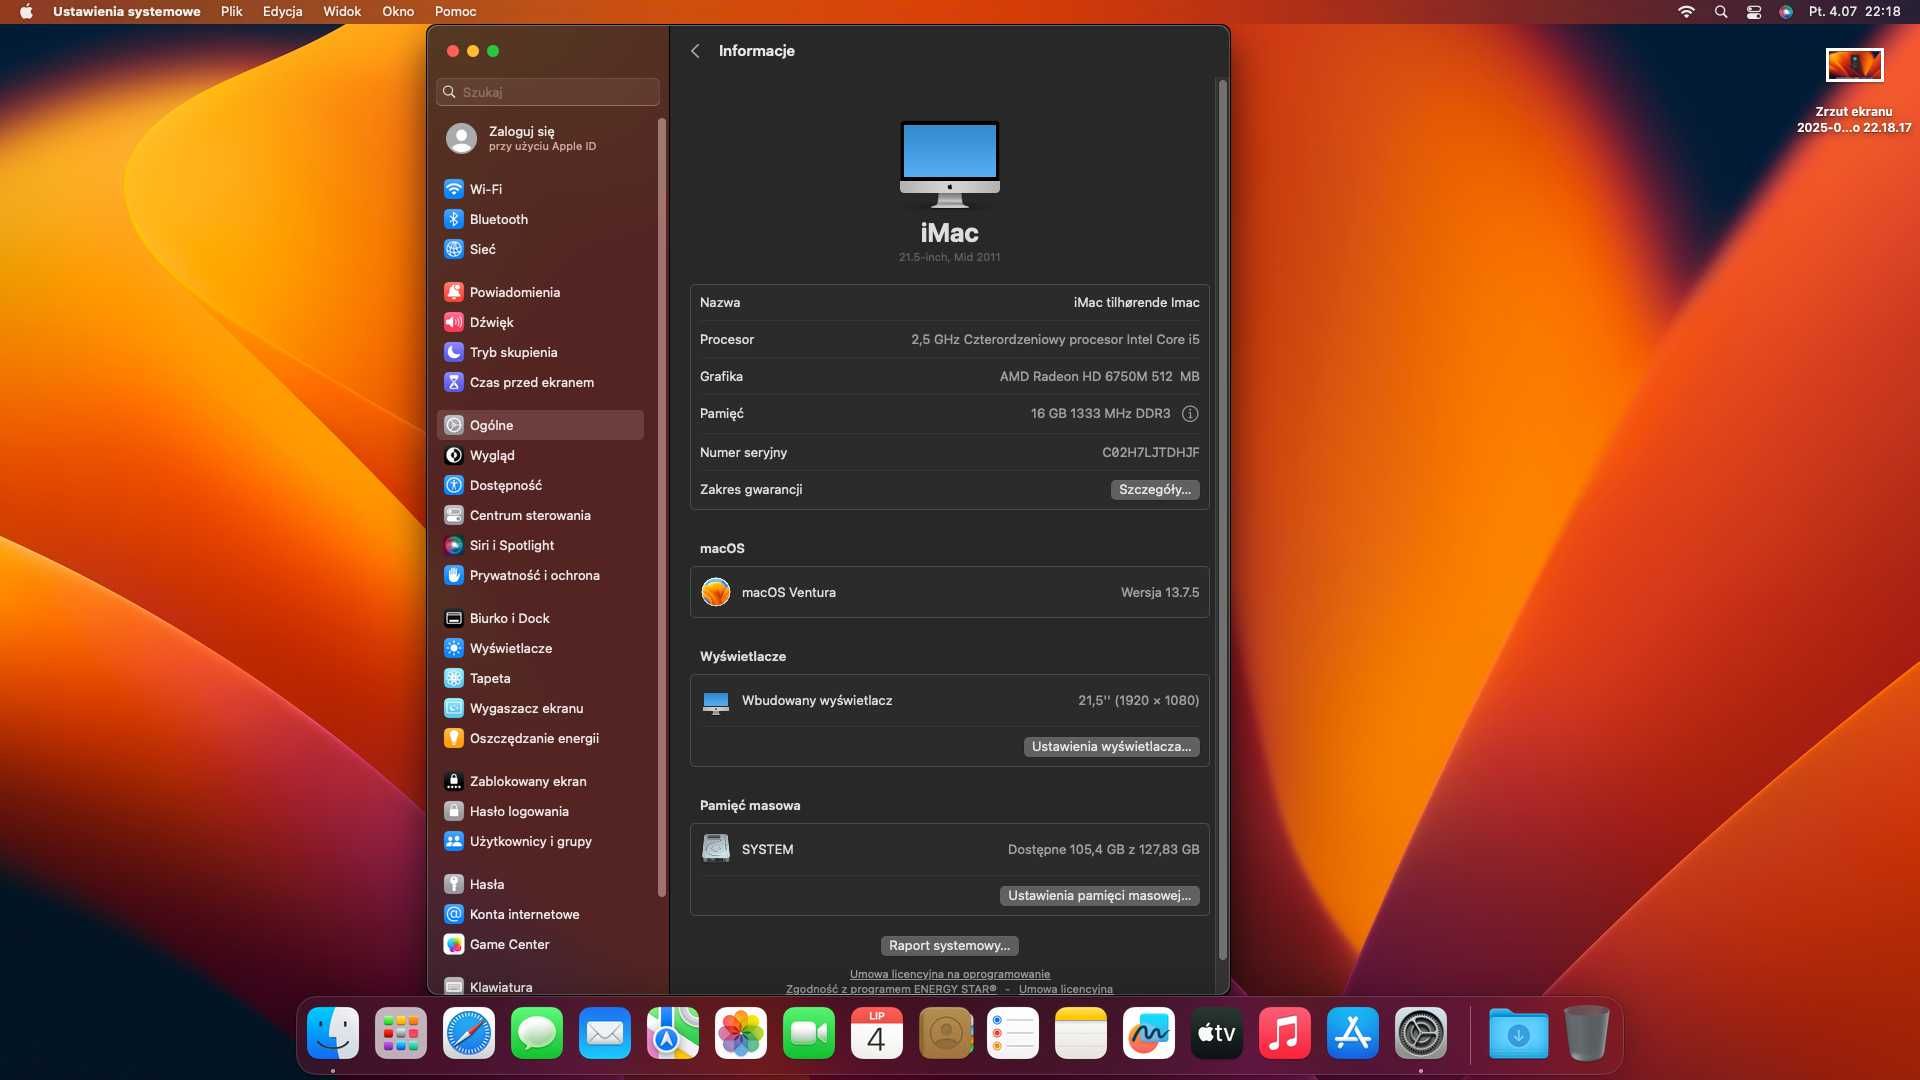
Task: Select Wygląd appearance settings
Action: coord(540,455)
